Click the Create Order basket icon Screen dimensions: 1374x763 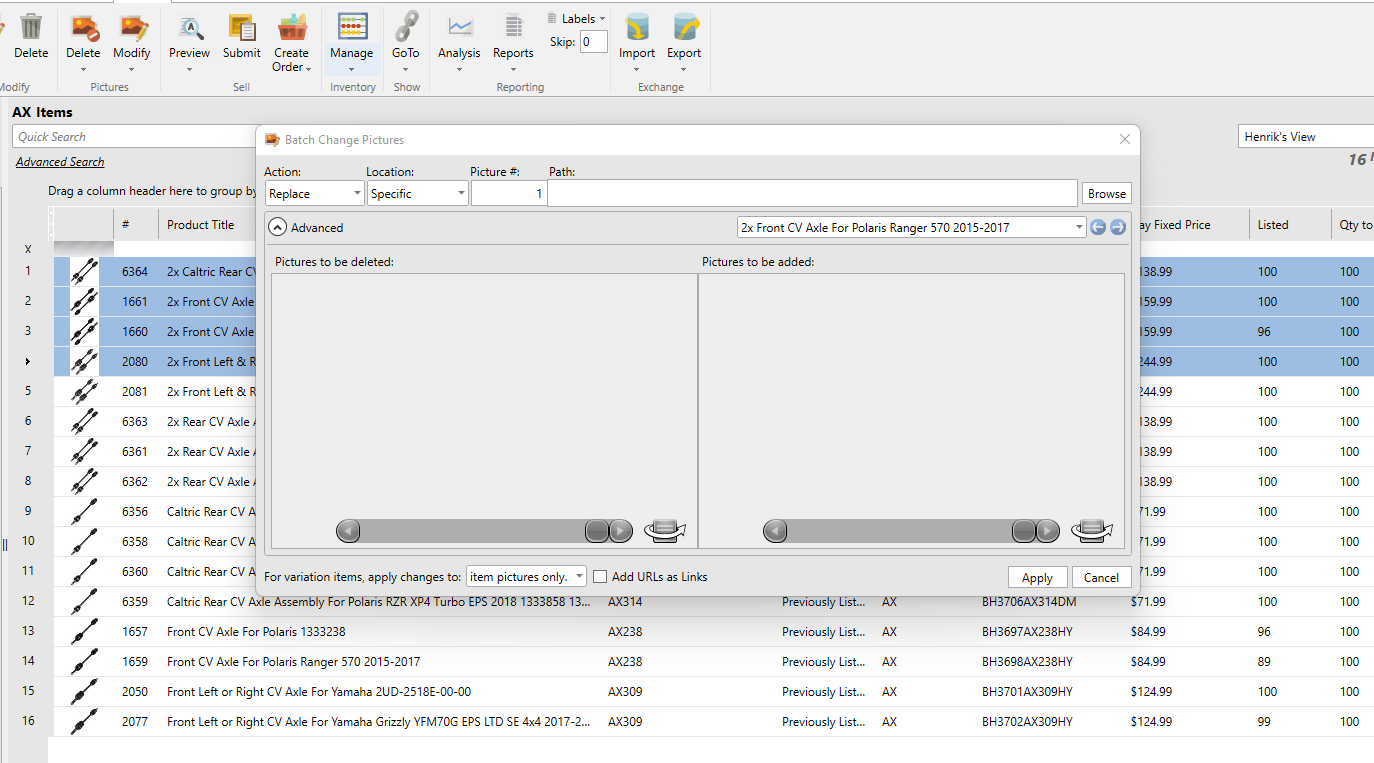pyautogui.click(x=292, y=28)
